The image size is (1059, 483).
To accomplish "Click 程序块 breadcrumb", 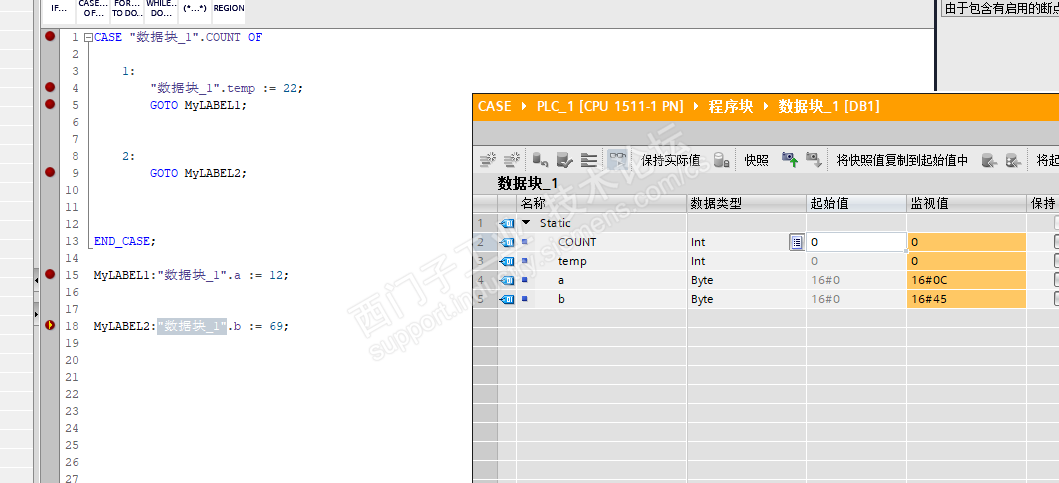I will (730, 106).
